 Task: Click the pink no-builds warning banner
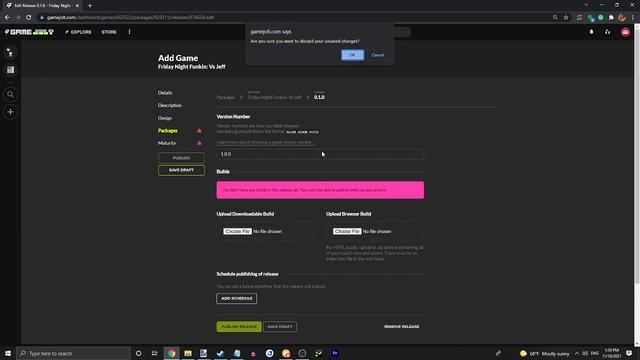(320, 190)
